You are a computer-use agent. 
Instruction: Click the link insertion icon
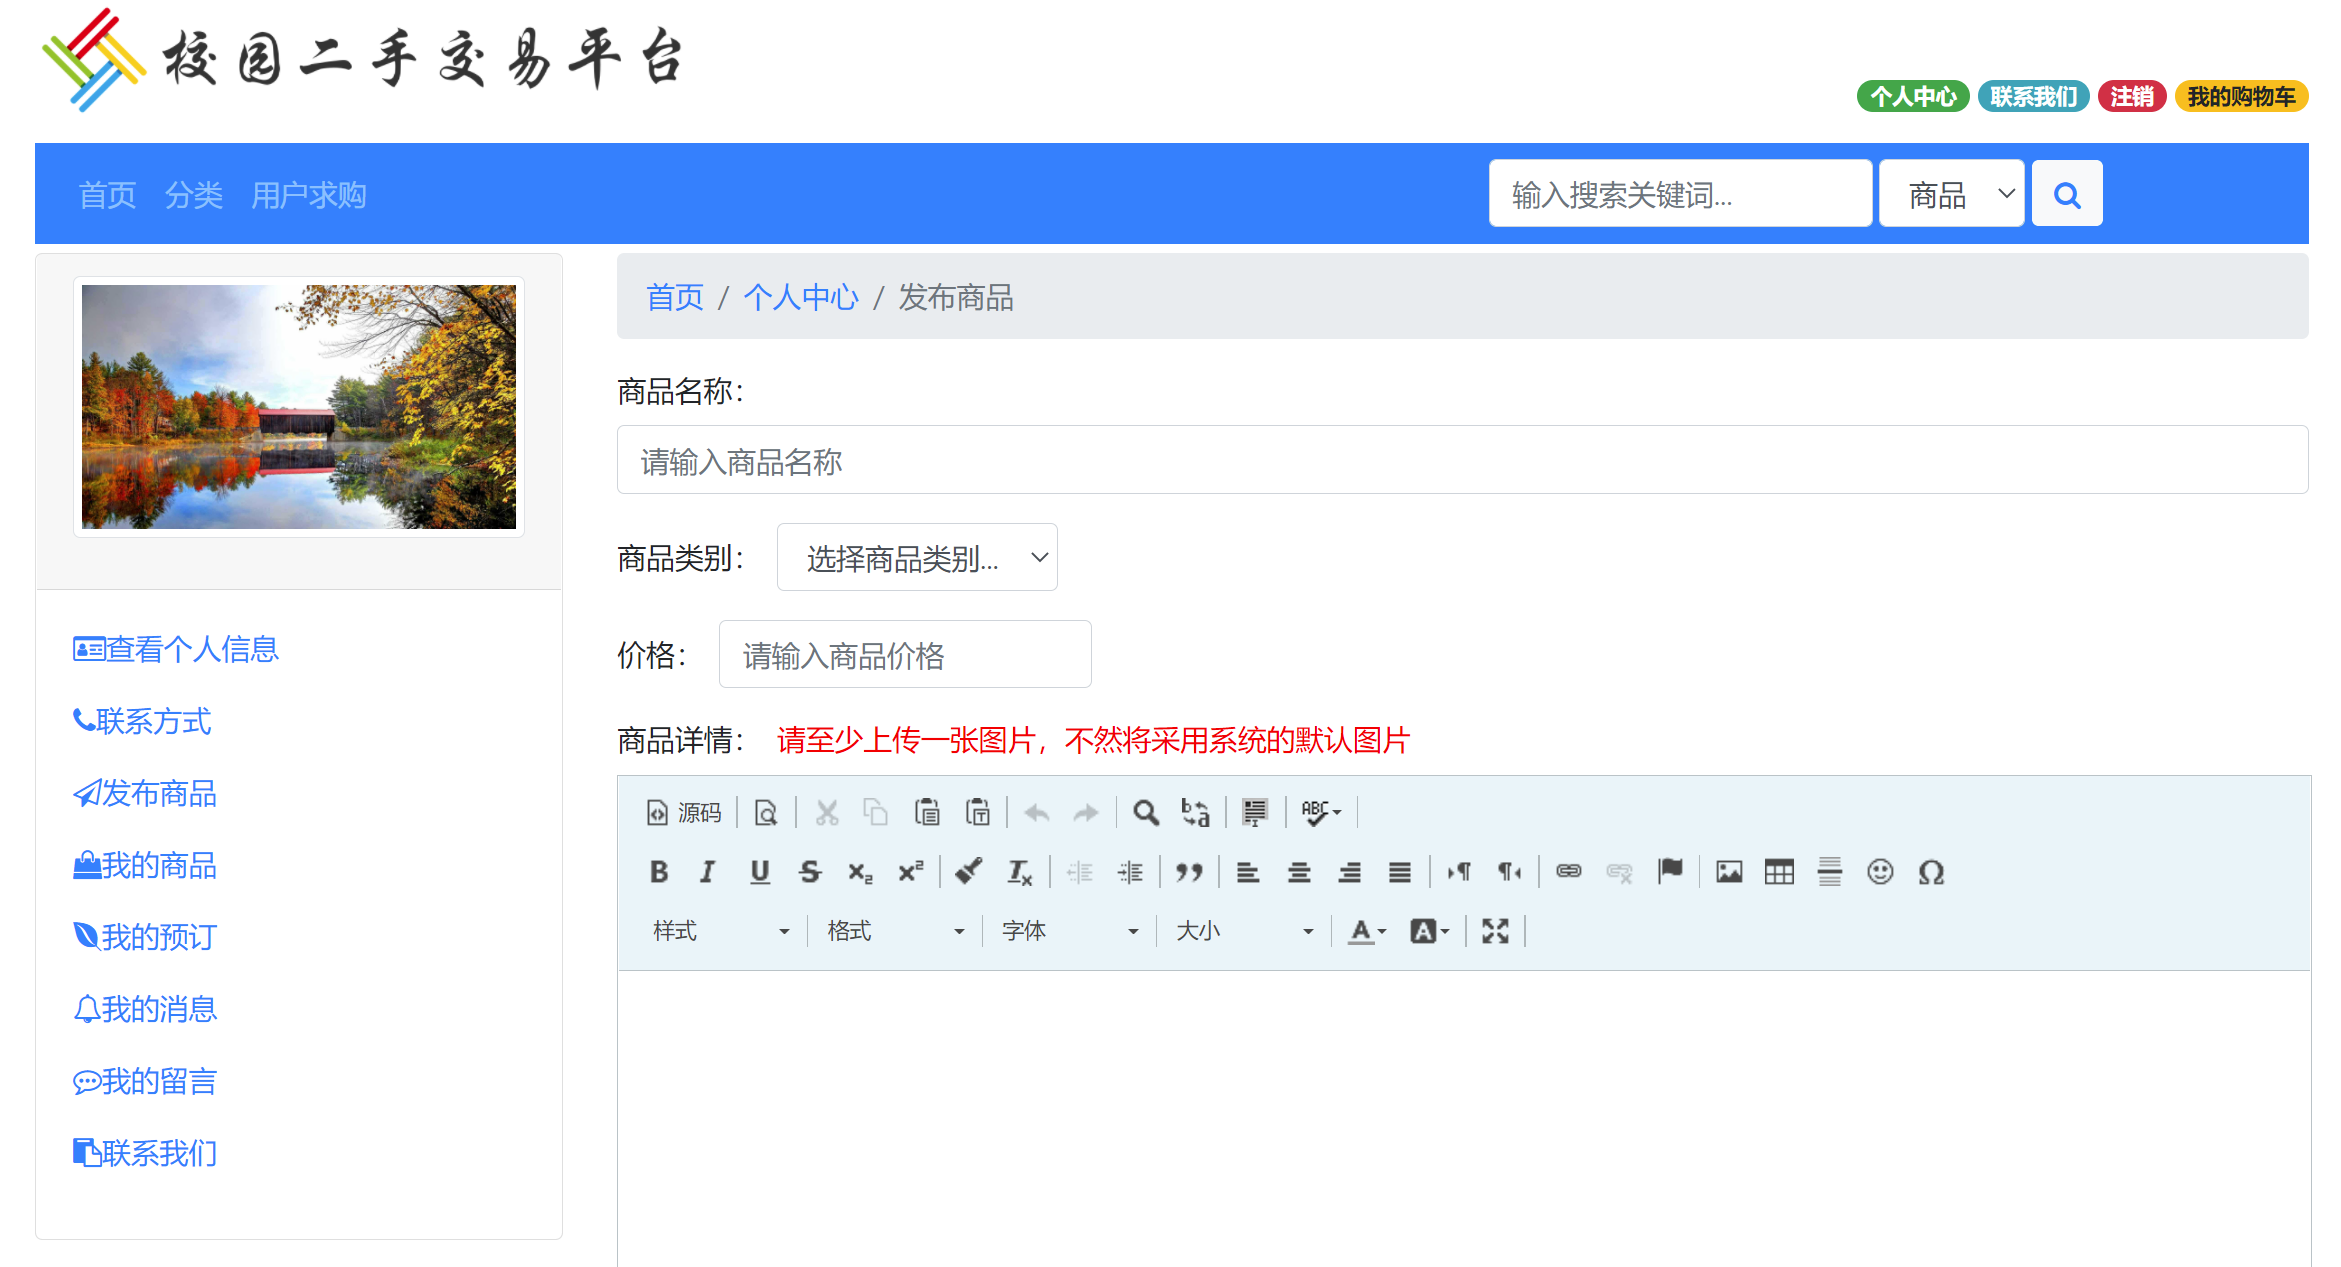[x=1568, y=872]
